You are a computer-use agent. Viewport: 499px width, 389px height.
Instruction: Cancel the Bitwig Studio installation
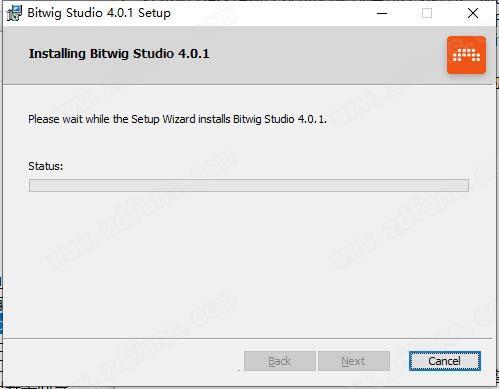445,361
